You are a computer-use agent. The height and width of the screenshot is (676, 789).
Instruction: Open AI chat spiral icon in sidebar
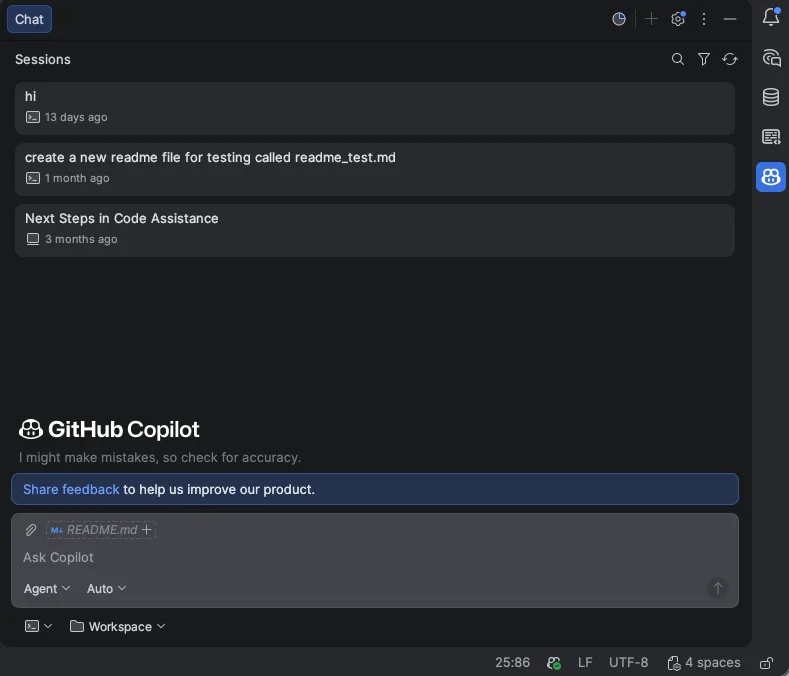point(771,58)
